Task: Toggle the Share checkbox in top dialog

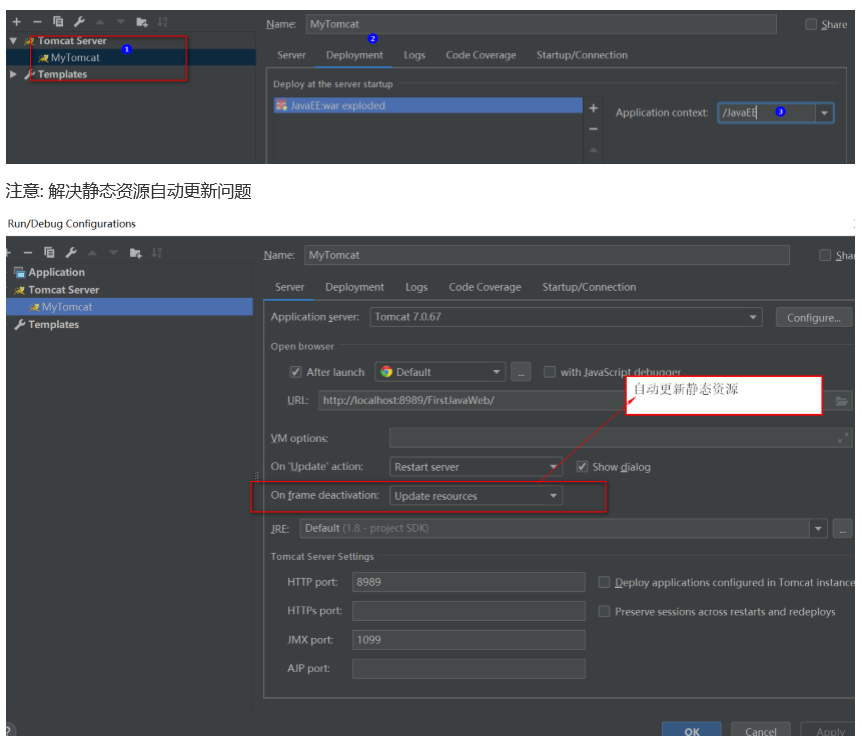Action: coord(811,24)
